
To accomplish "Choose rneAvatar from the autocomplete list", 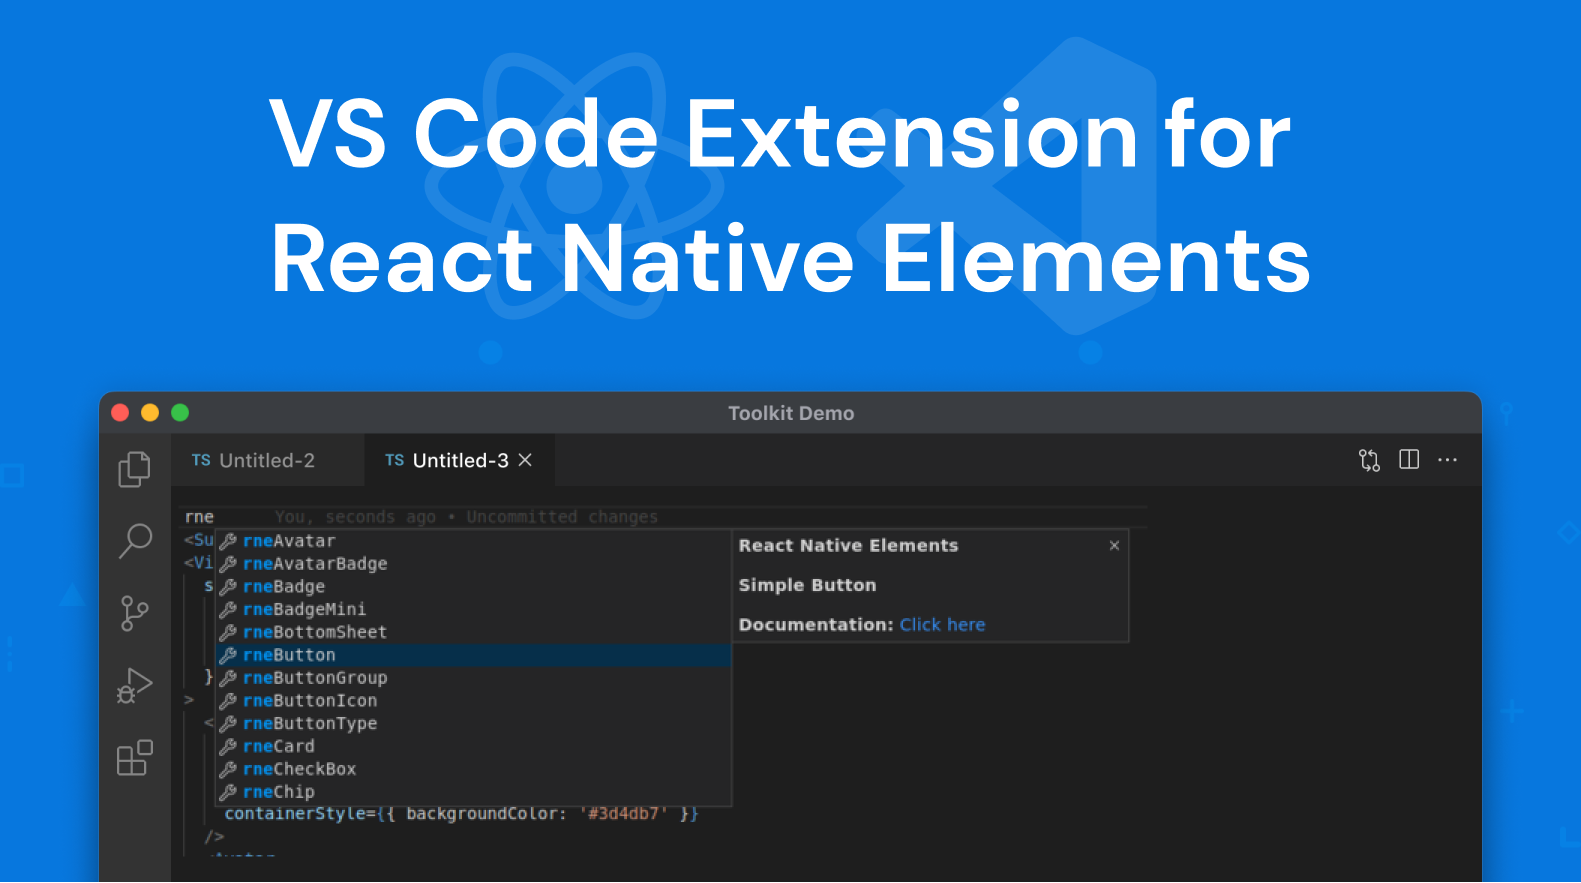I will (289, 541).
